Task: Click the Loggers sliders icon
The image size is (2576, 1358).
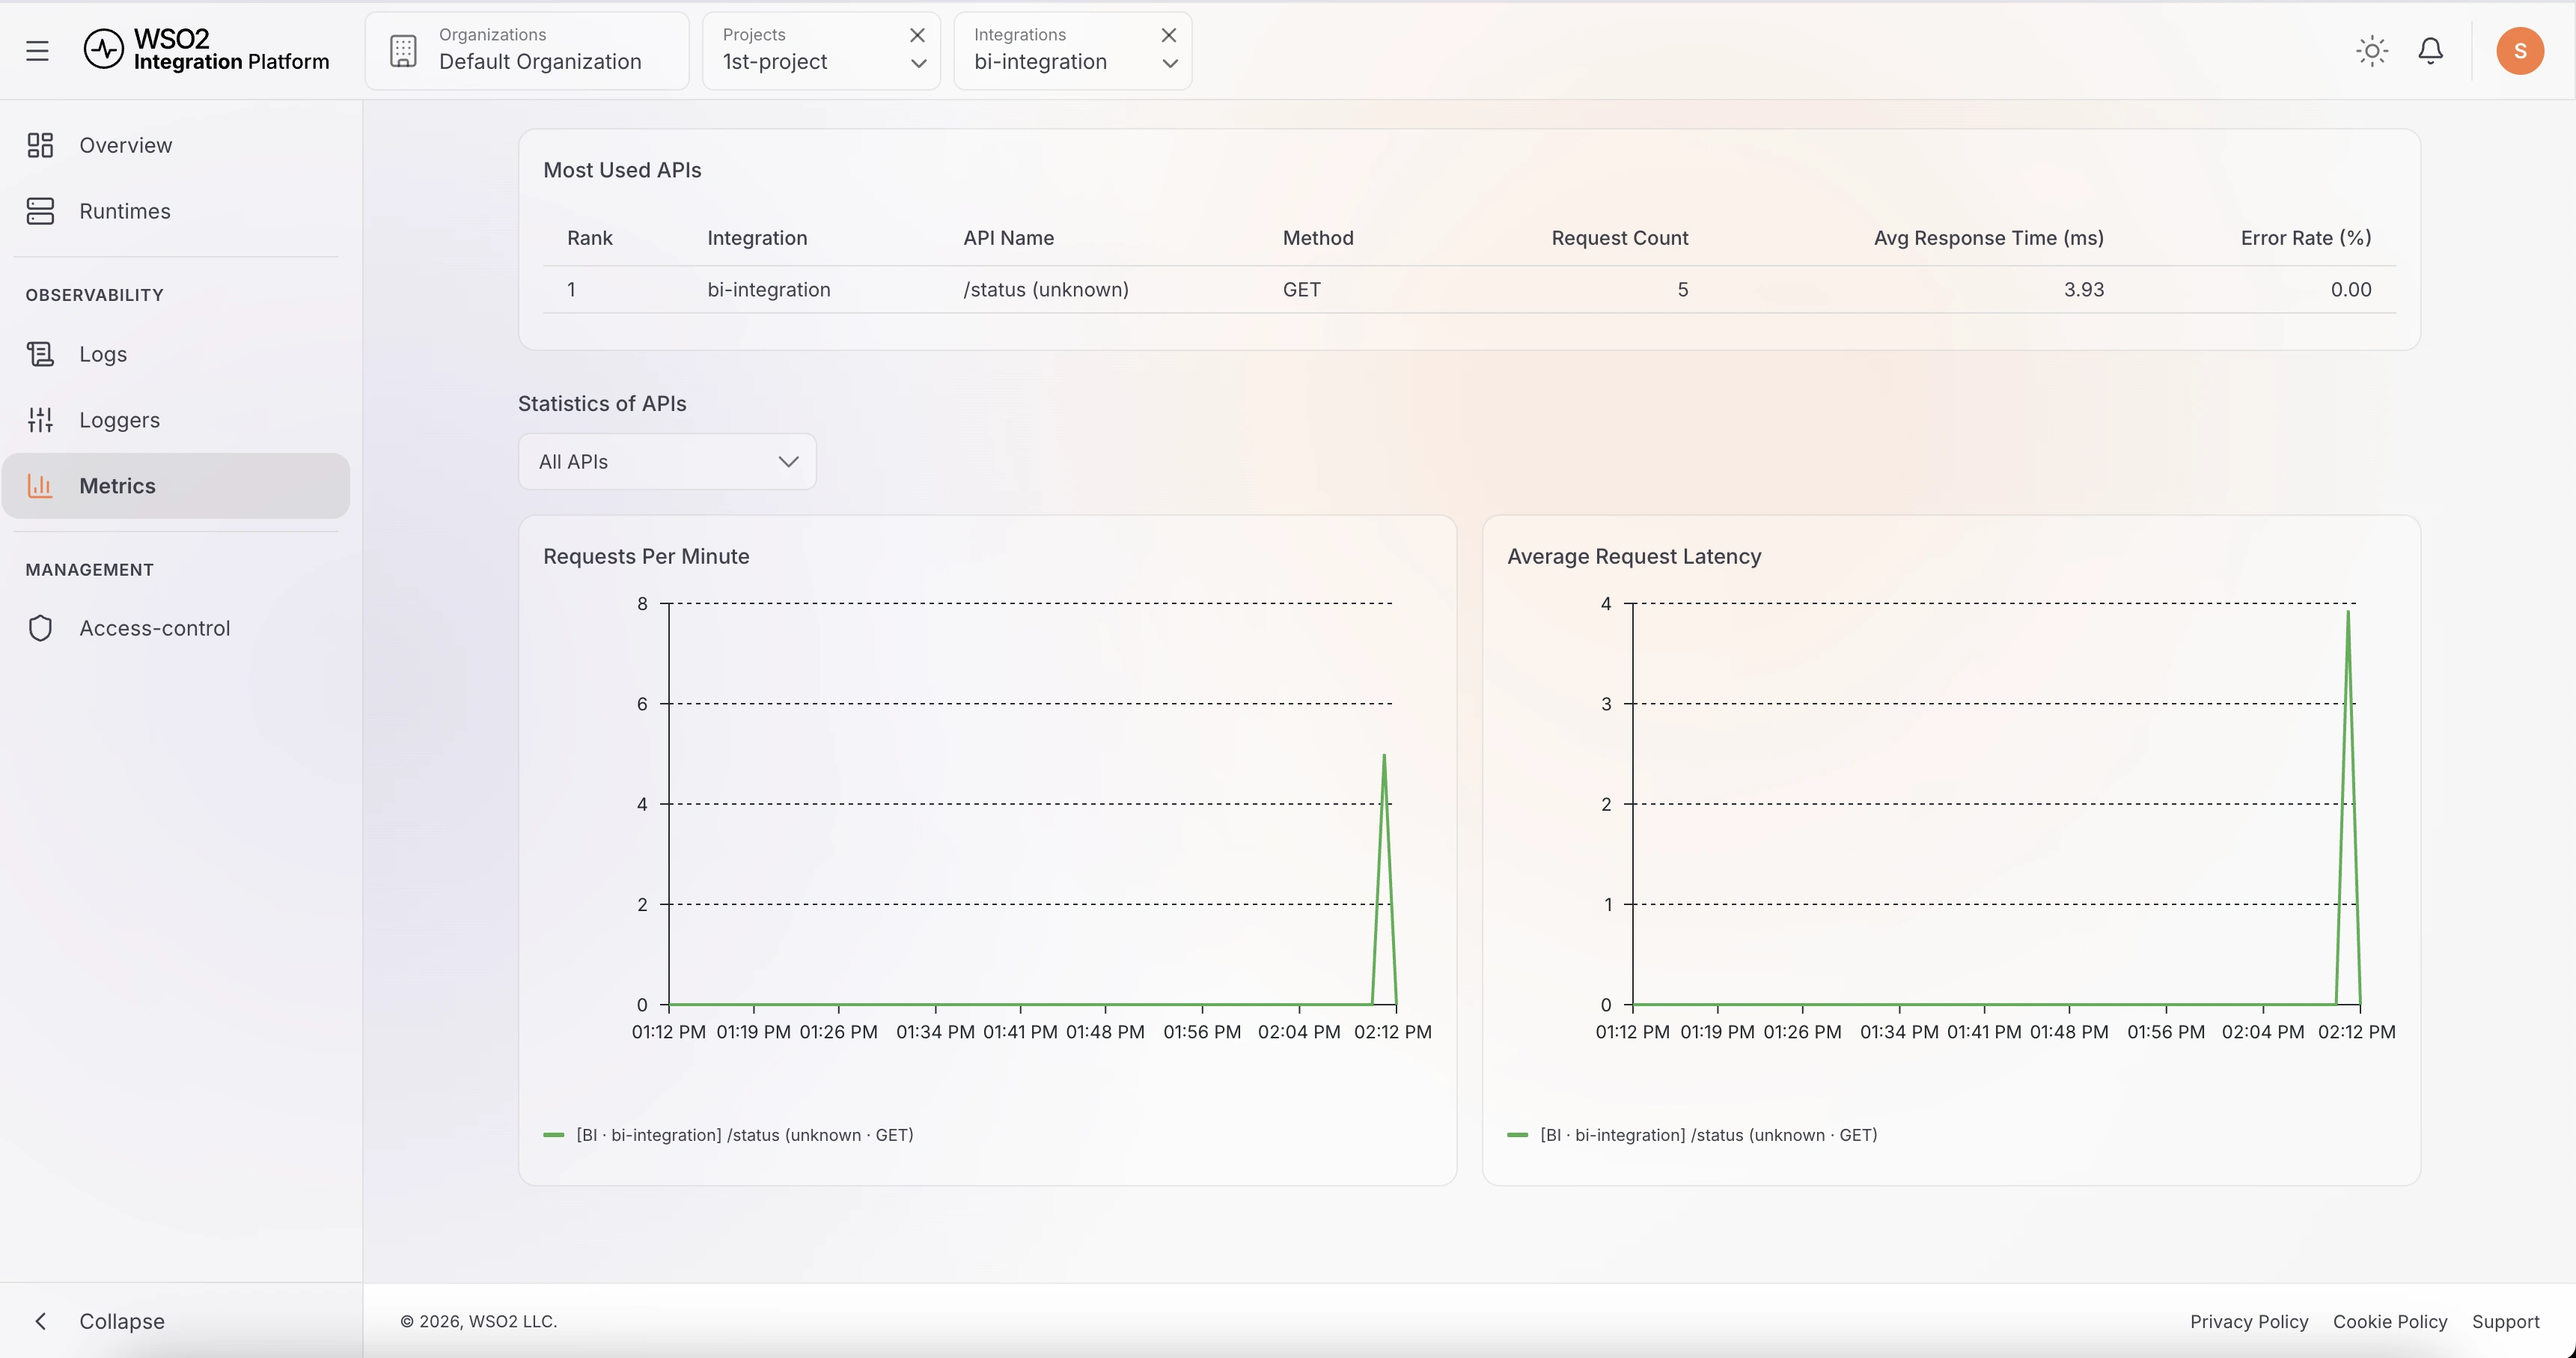Action: (x=40, y=420)
